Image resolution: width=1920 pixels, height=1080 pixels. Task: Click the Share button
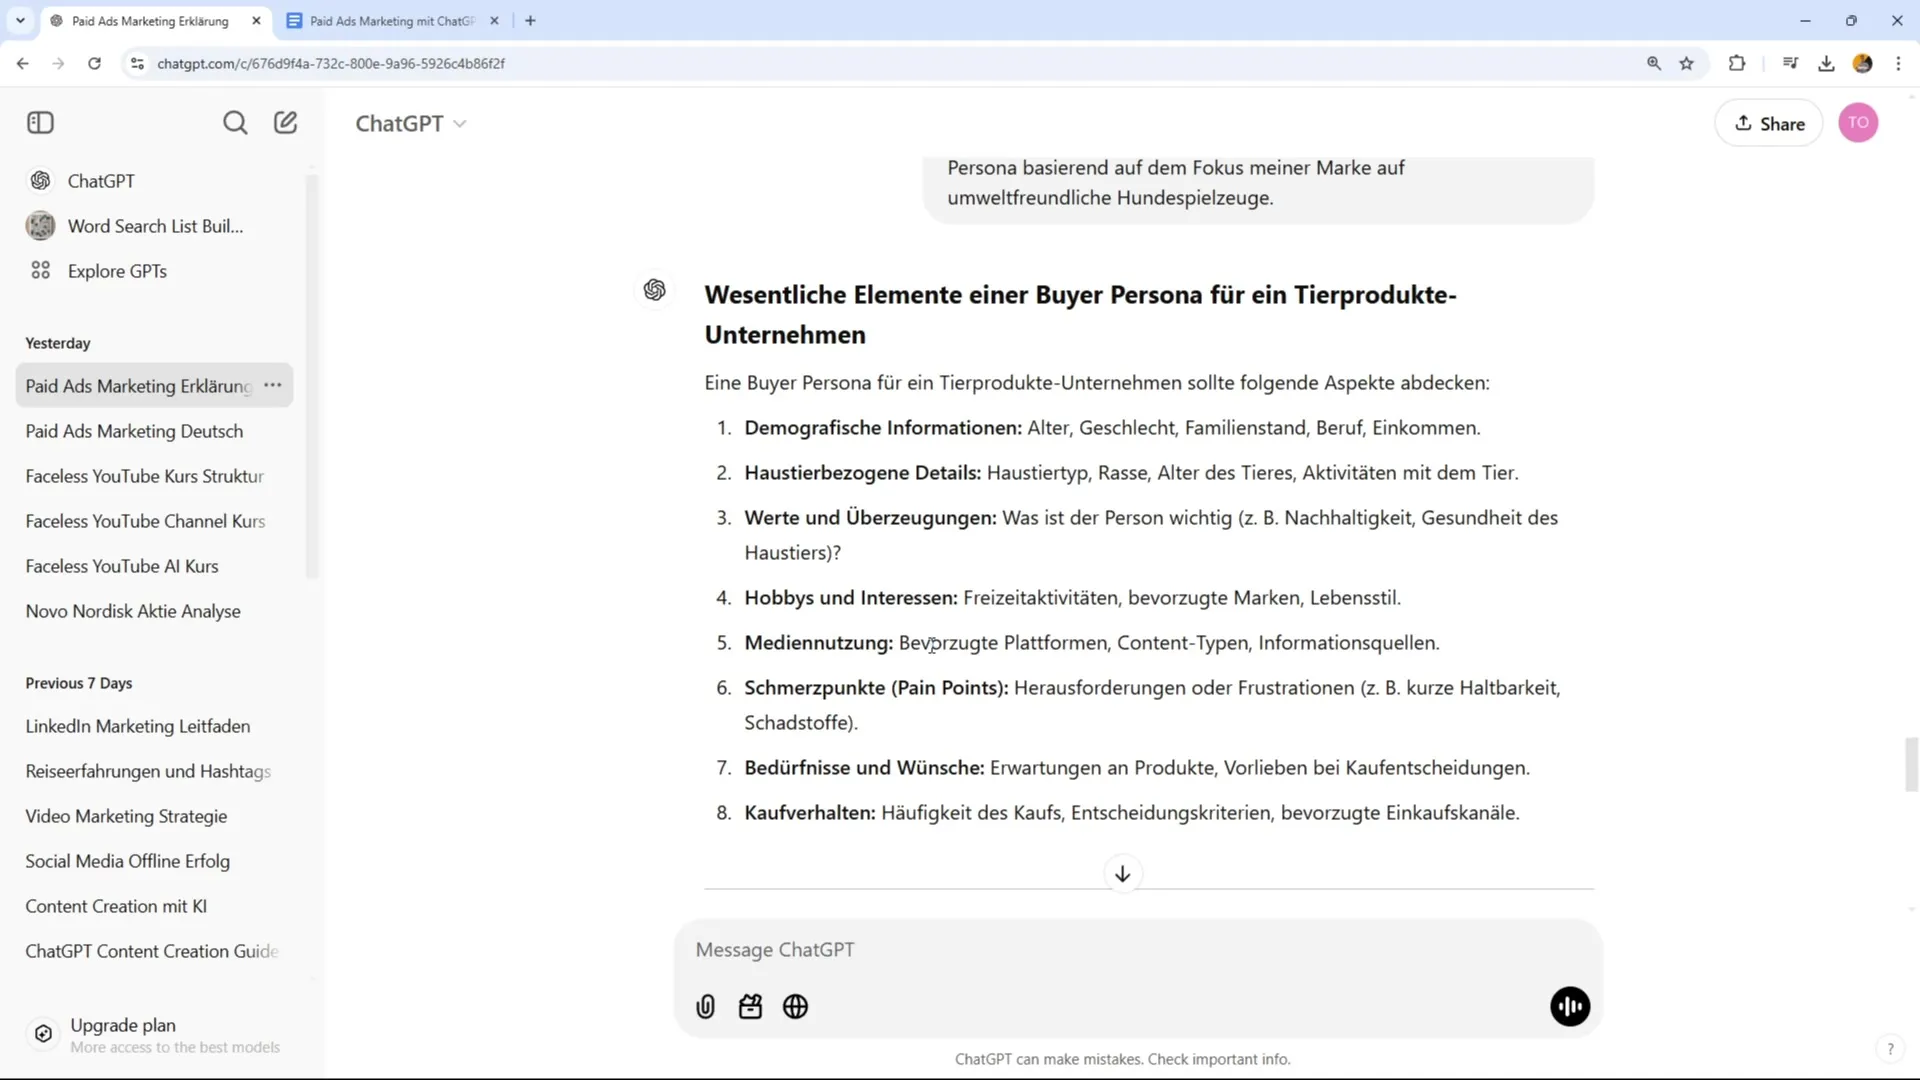(x=1769, y=123)
